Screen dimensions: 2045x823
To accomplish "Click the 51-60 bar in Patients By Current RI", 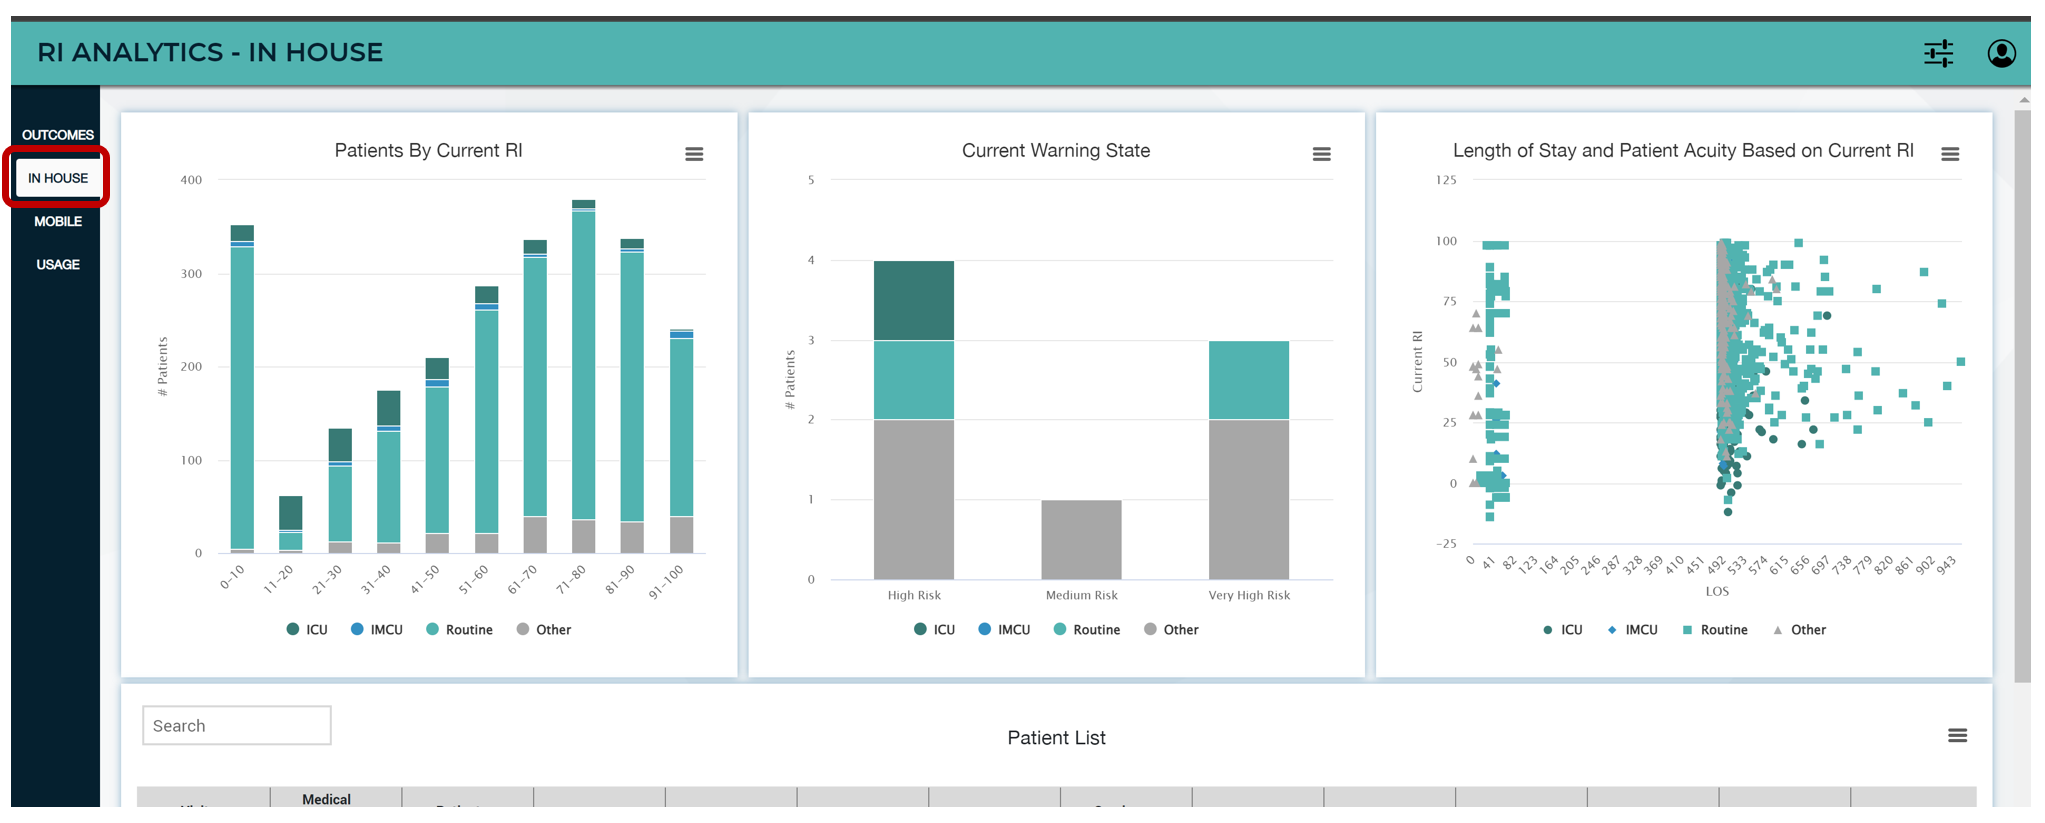I will point(487,420).
